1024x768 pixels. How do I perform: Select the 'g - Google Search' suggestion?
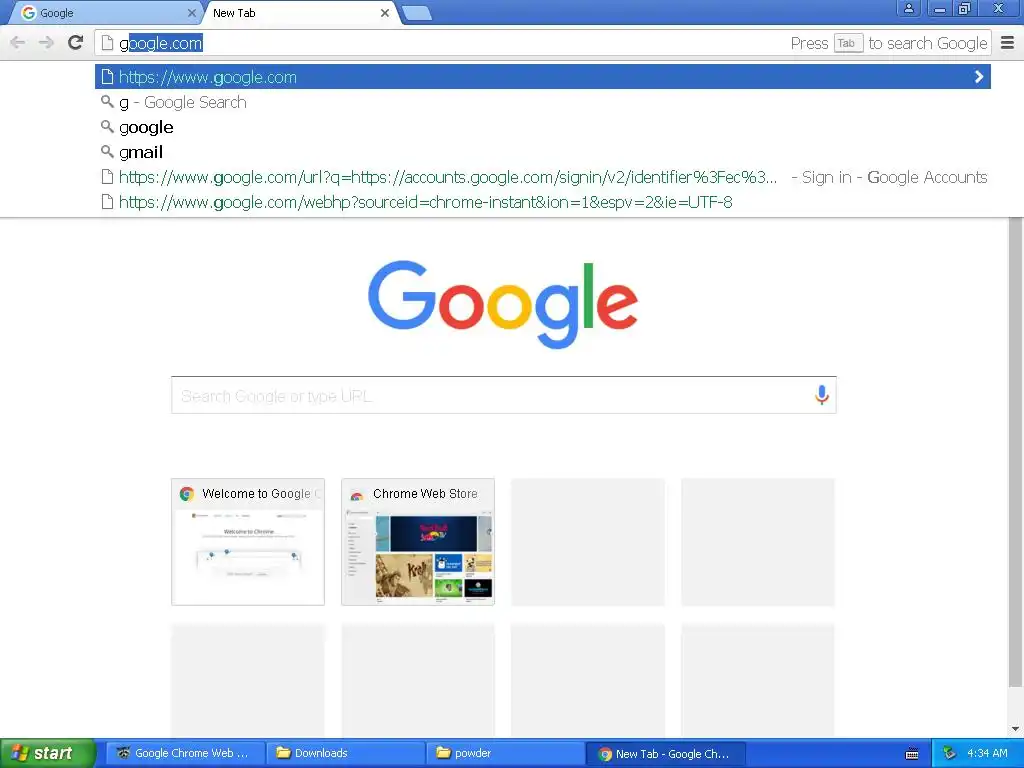tap(543, 102)
